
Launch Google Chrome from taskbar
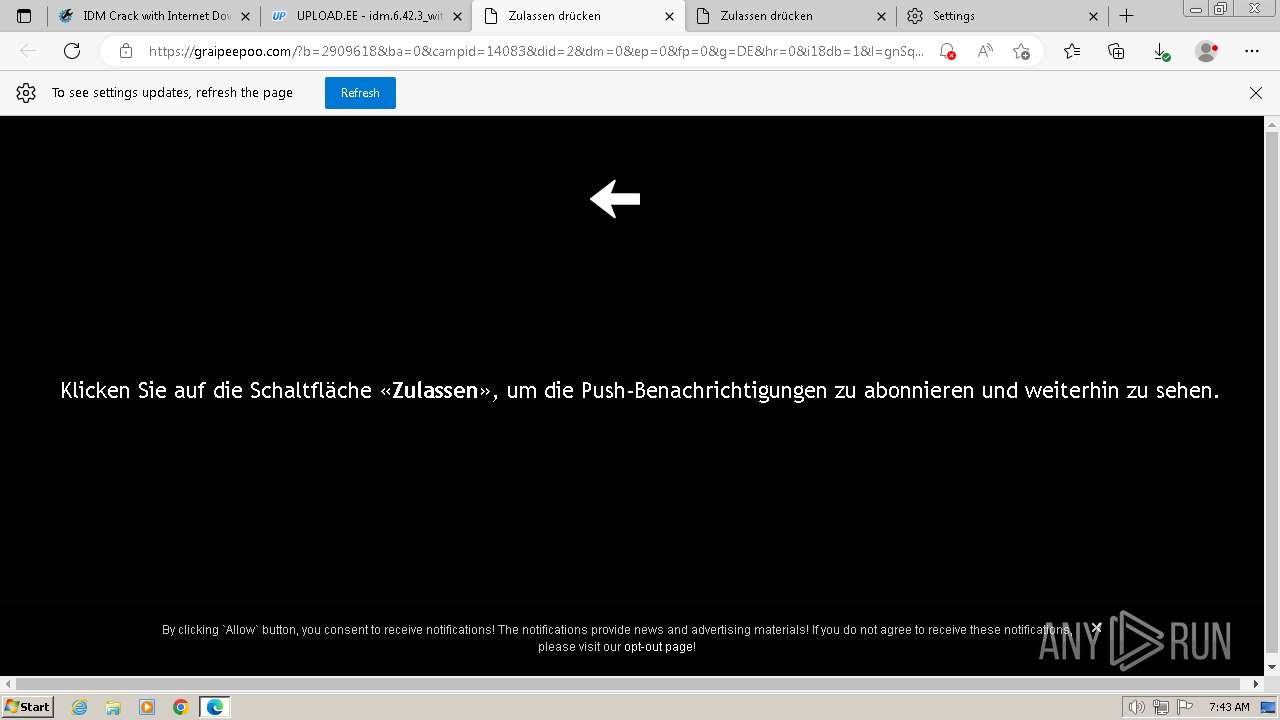tap(181, 707)
